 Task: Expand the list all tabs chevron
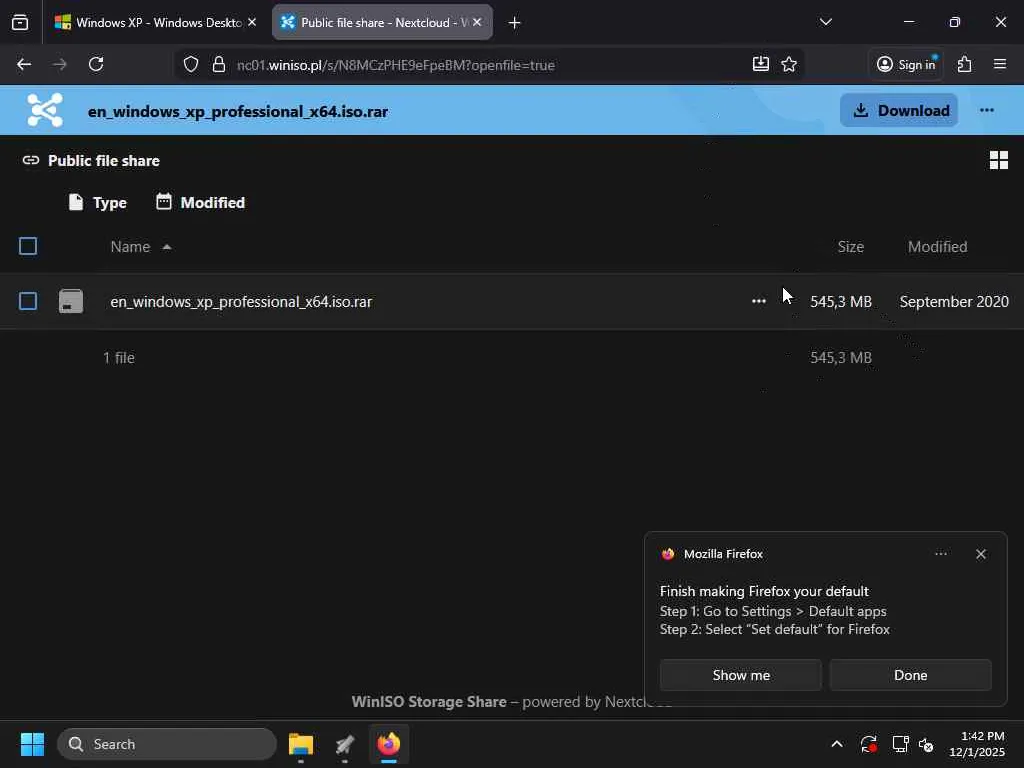[825, 22]
